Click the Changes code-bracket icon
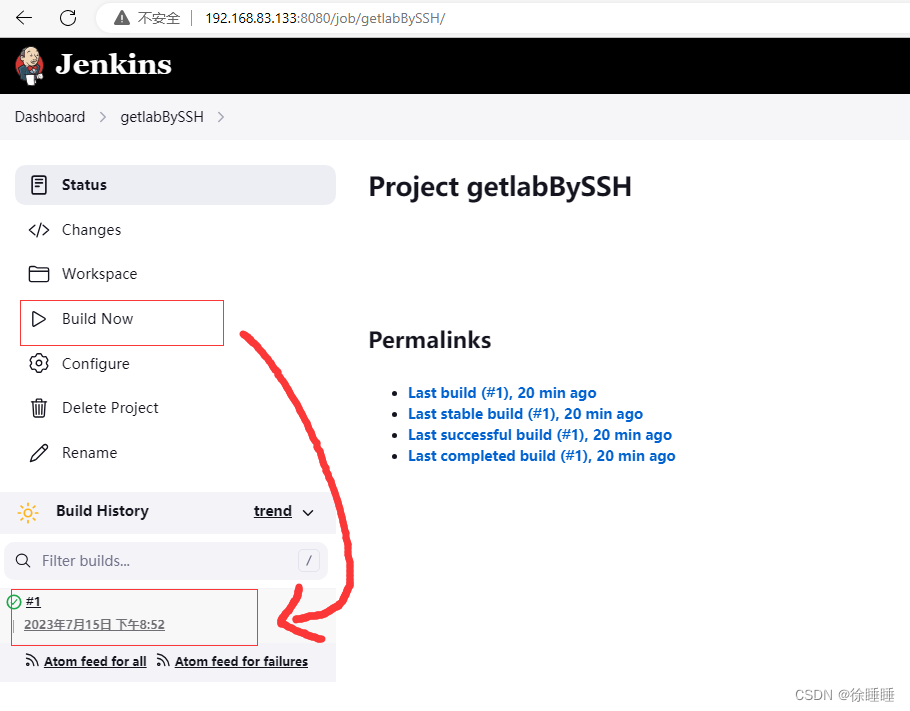The image size is (910, 711). pyautogui.click(x=39, y=230)
